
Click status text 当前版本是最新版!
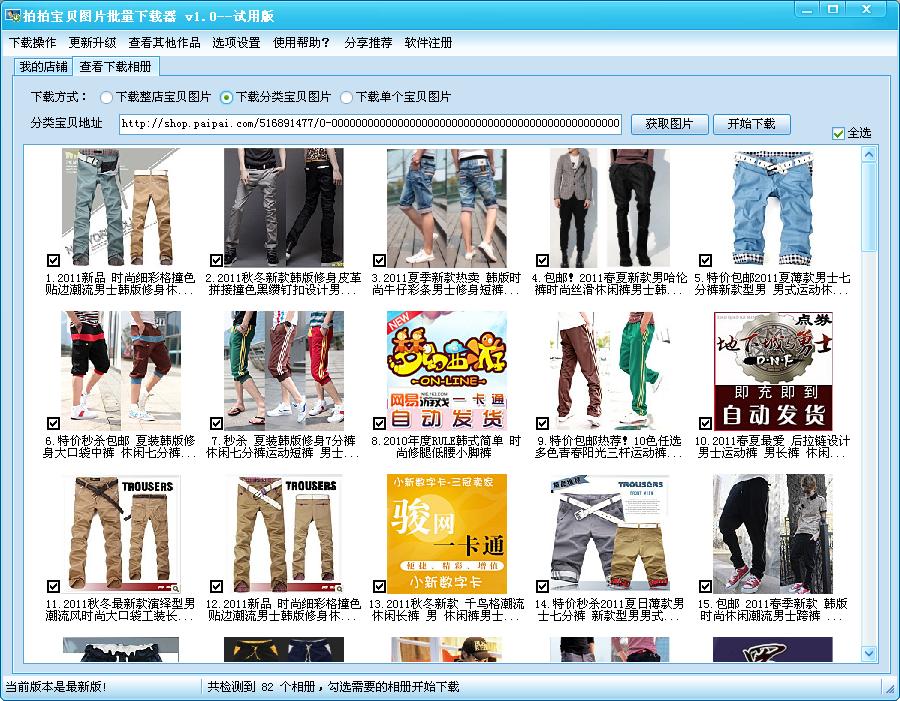pyautogui.click(x=56, y=687)
